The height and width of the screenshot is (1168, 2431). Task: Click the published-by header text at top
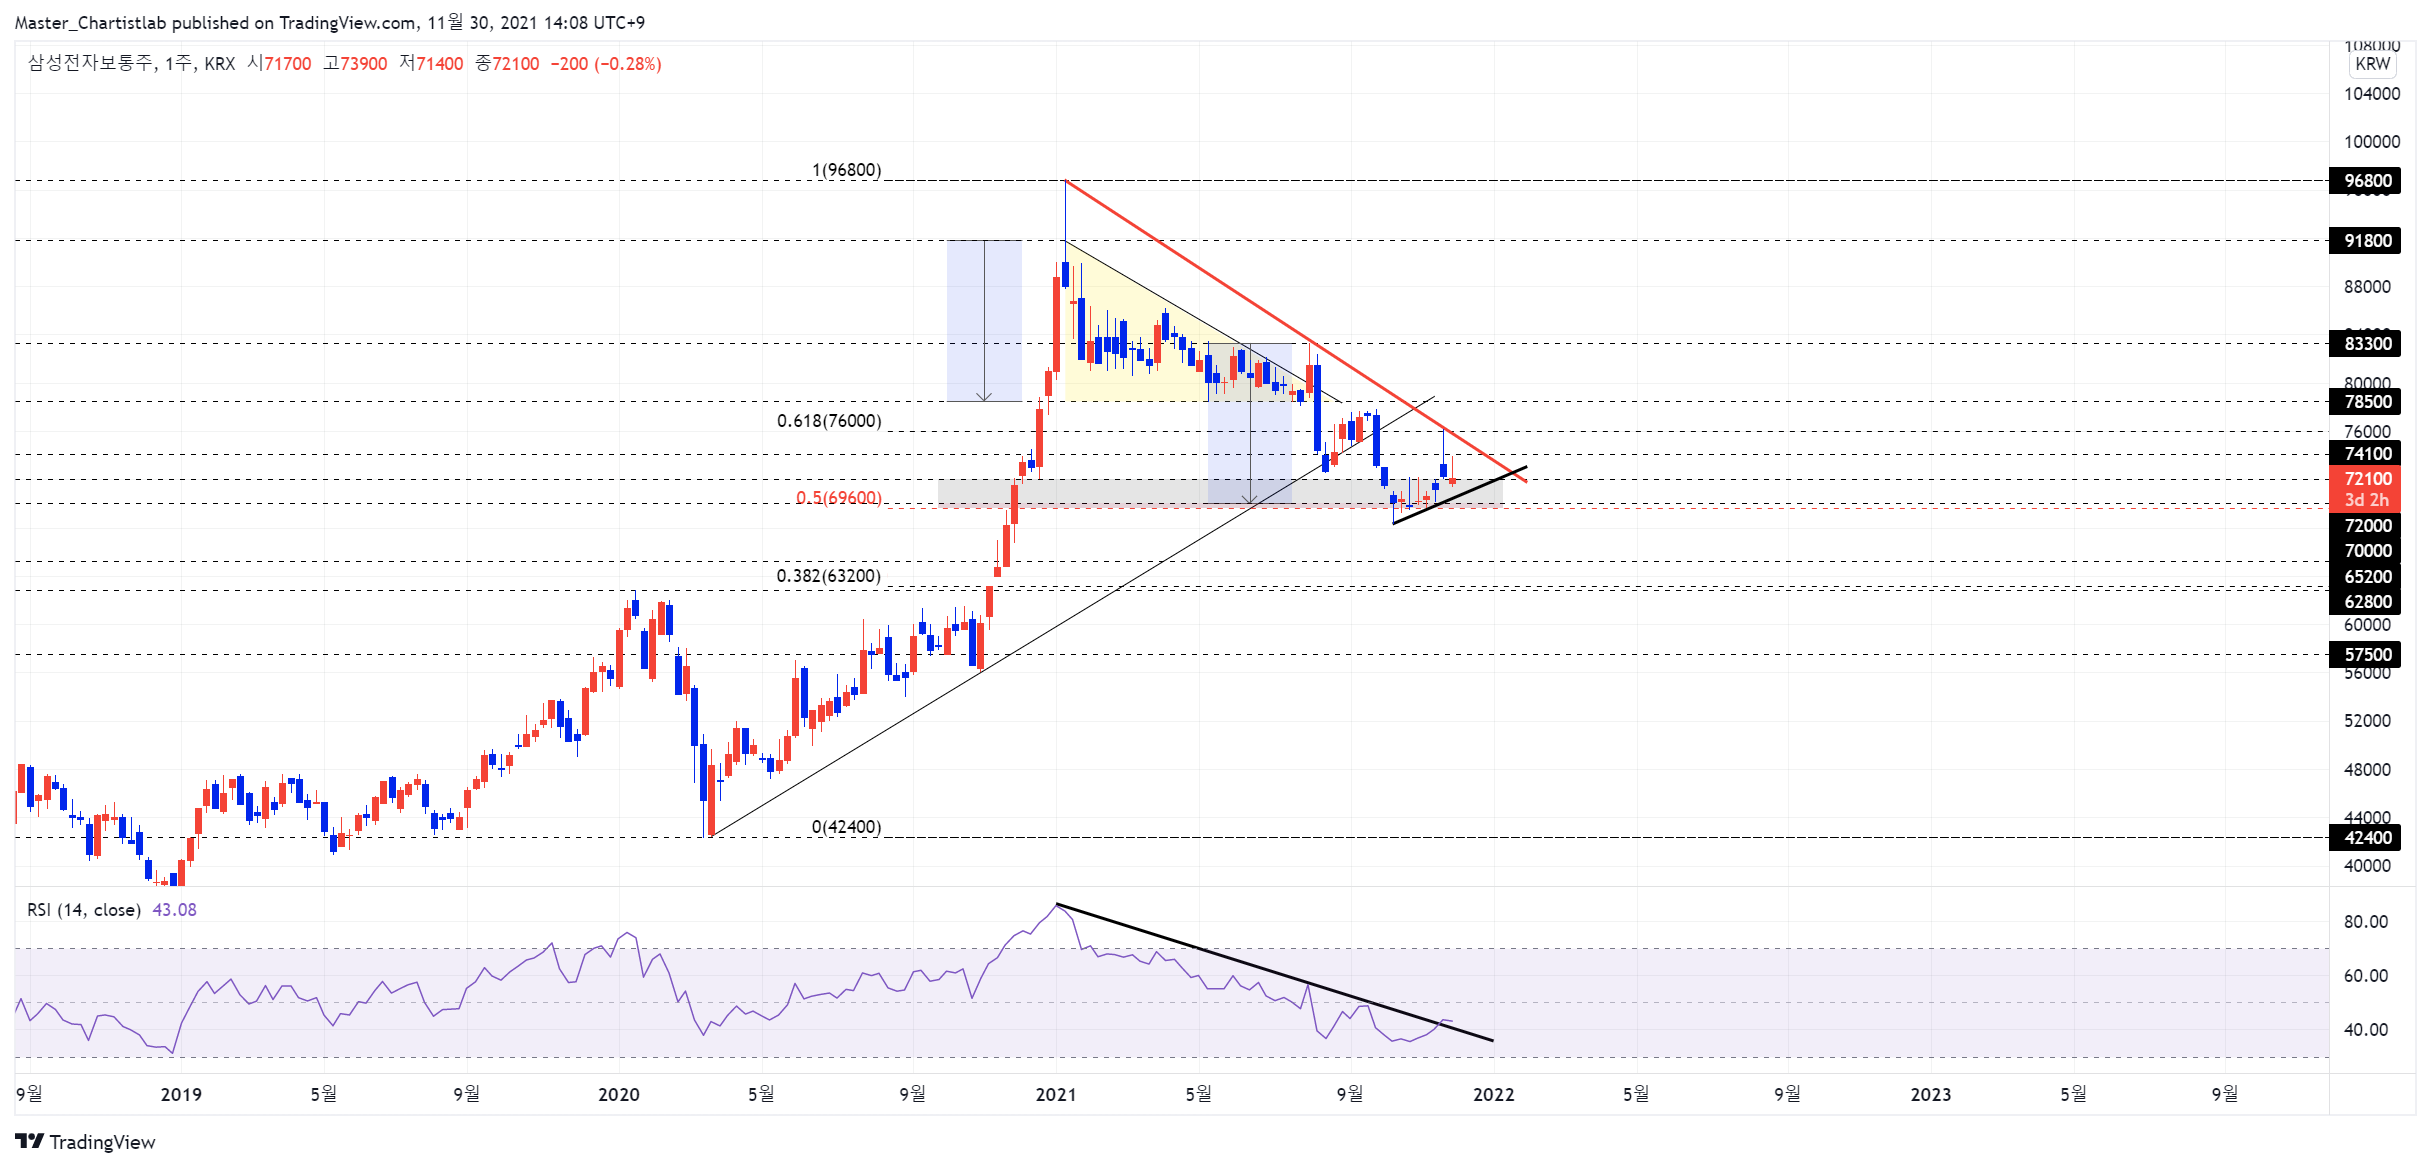pos(330,22)
